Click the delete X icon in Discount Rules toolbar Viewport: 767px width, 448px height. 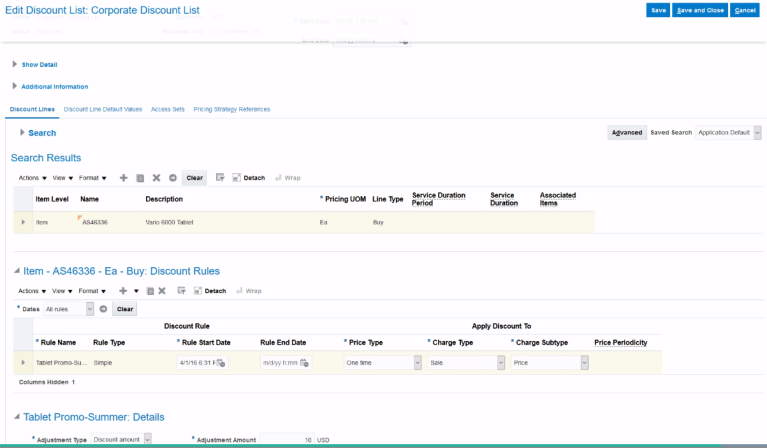[x=161, y=291]
